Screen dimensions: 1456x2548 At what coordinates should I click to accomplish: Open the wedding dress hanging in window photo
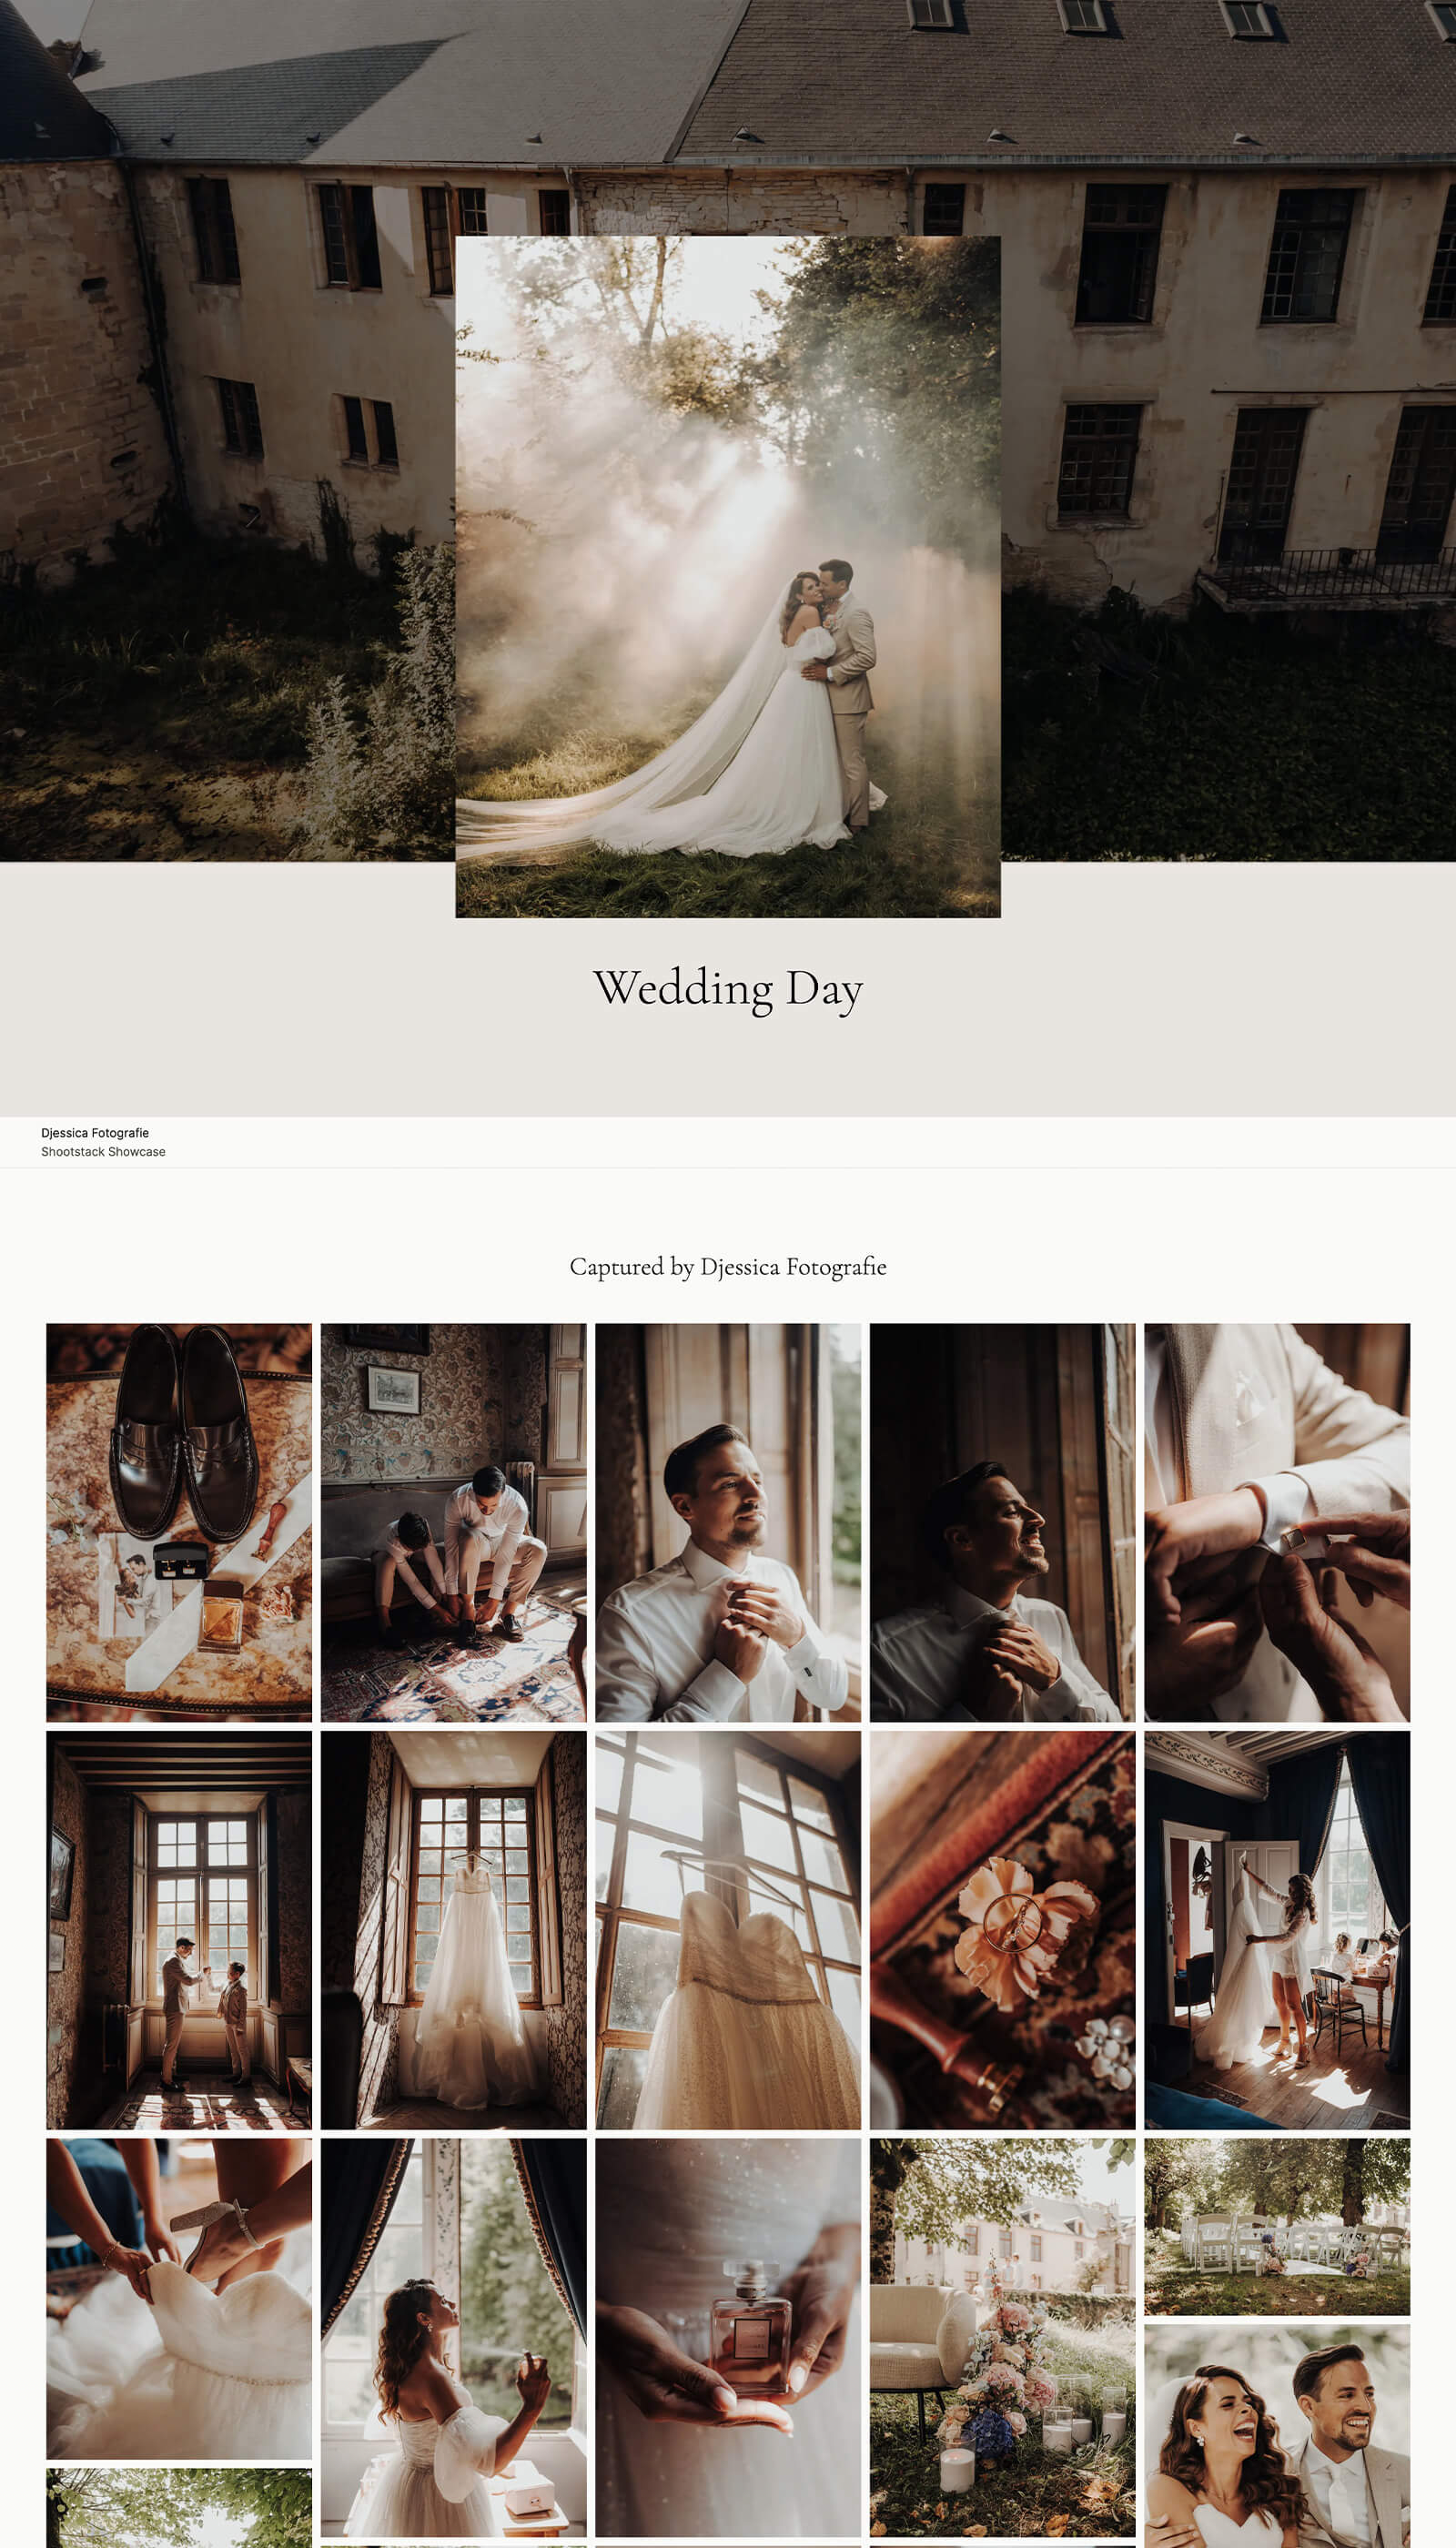453,1930
